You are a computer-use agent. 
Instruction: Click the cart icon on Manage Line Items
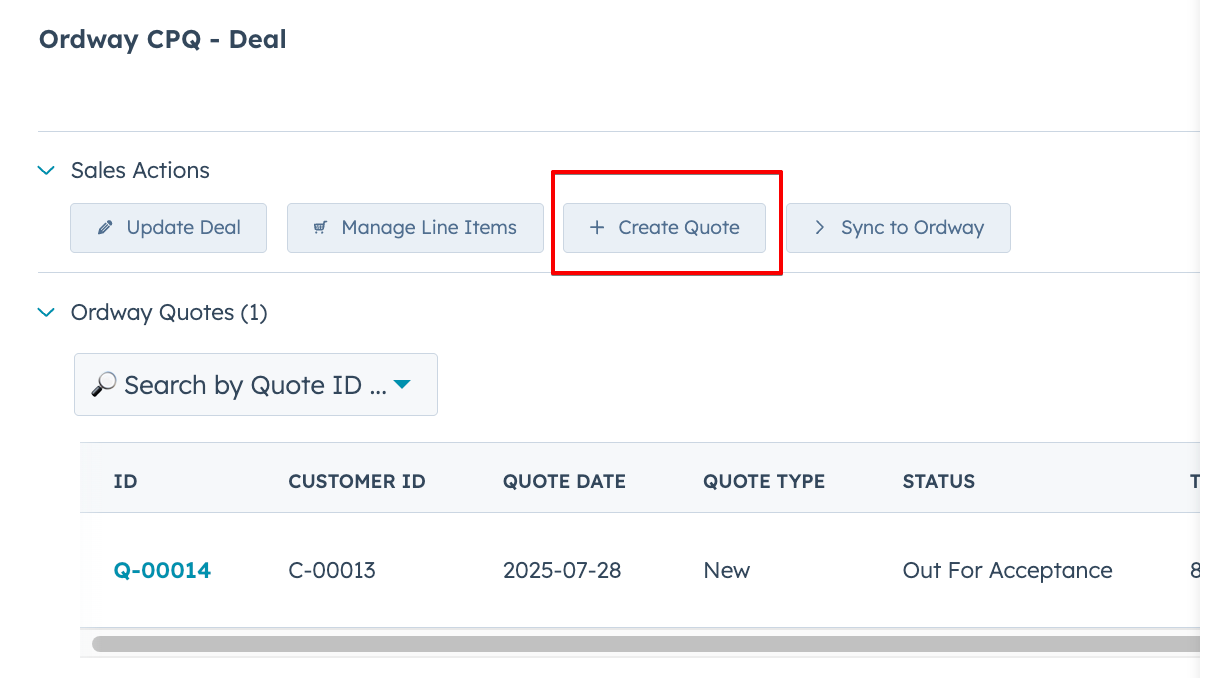[320, 228]
